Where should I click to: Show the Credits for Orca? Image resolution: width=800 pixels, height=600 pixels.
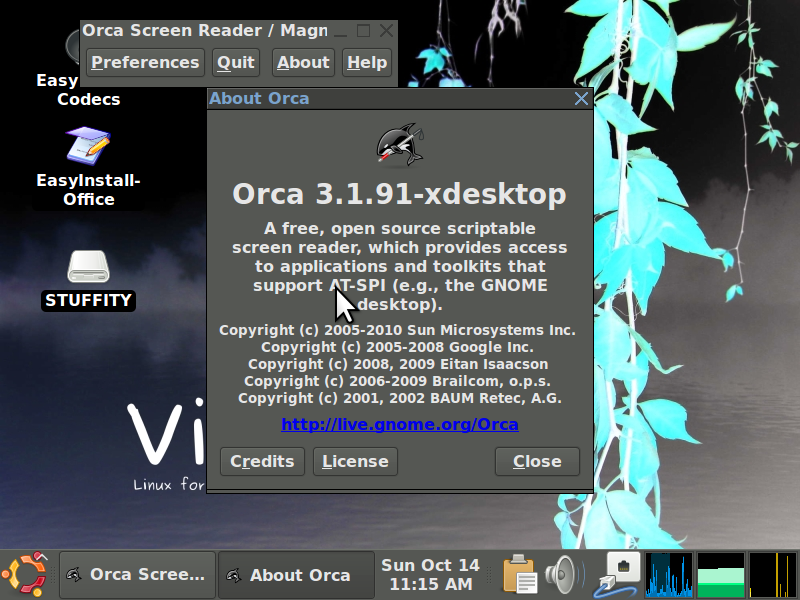click(x=262, y=461)
